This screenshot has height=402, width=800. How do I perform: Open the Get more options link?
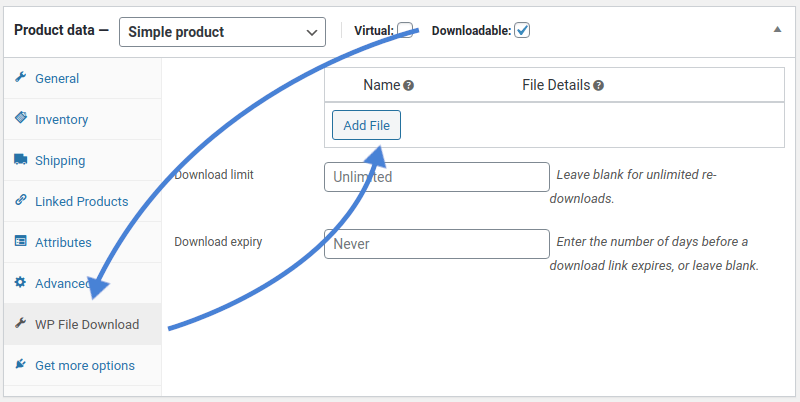click(84, 365)
